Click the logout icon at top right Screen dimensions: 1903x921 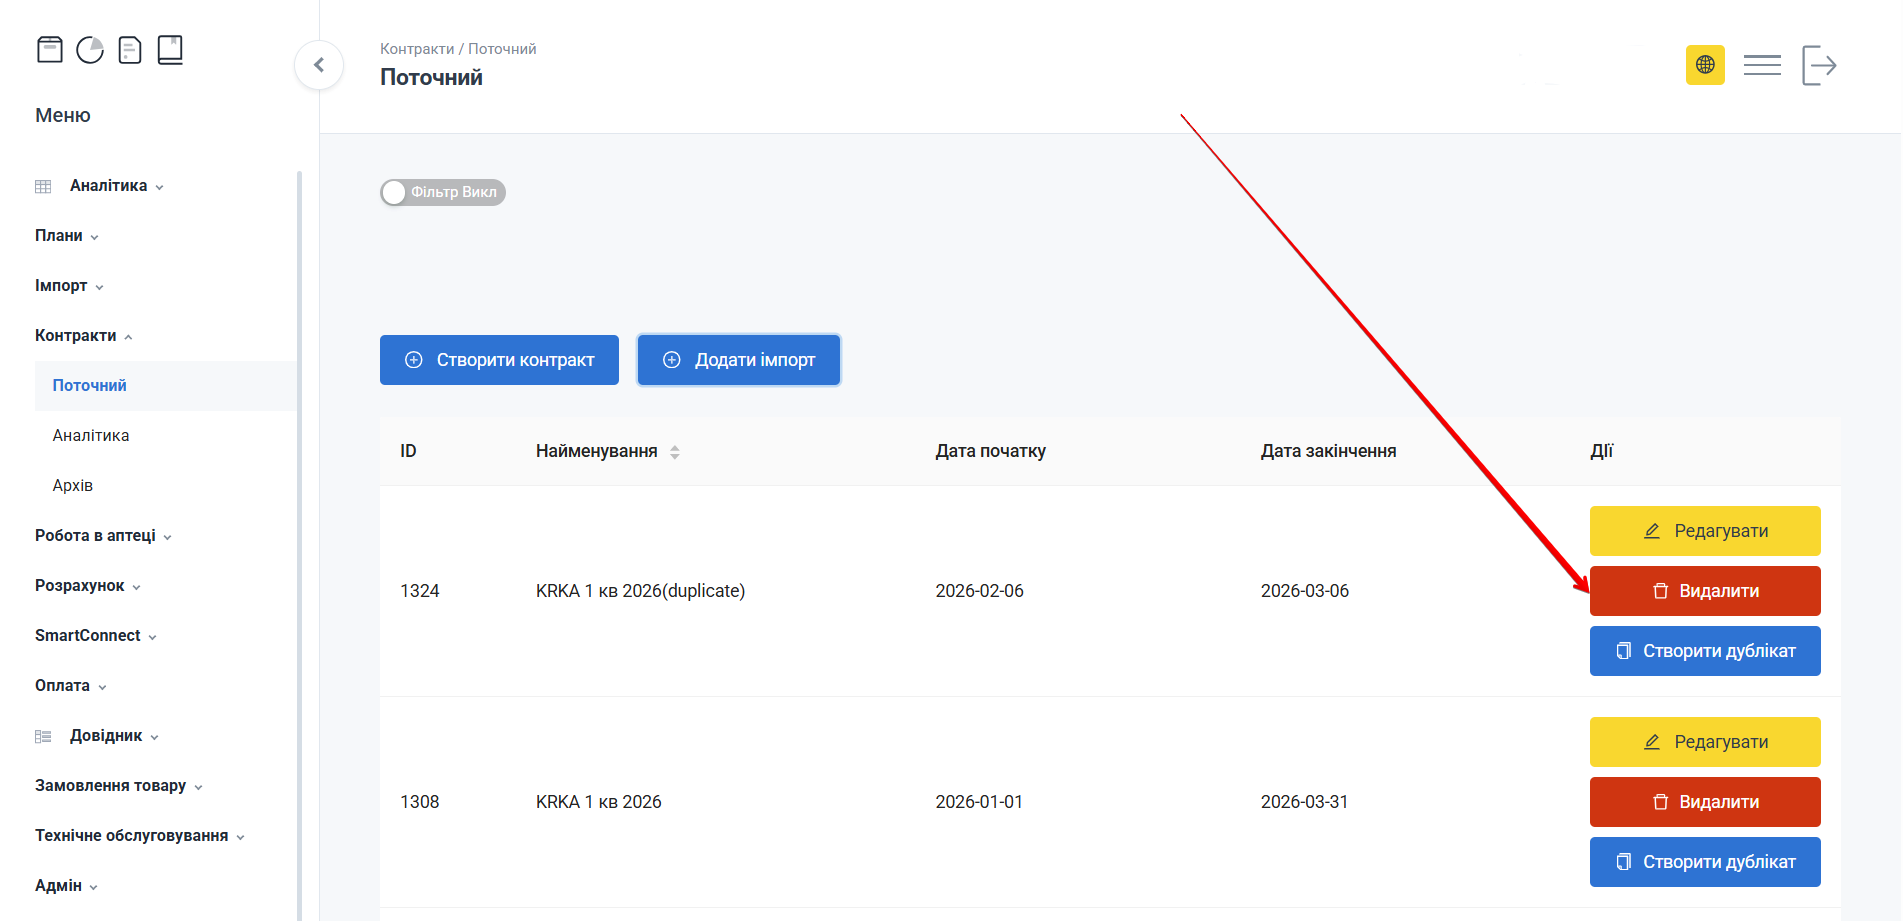[x=1819, y=65]
